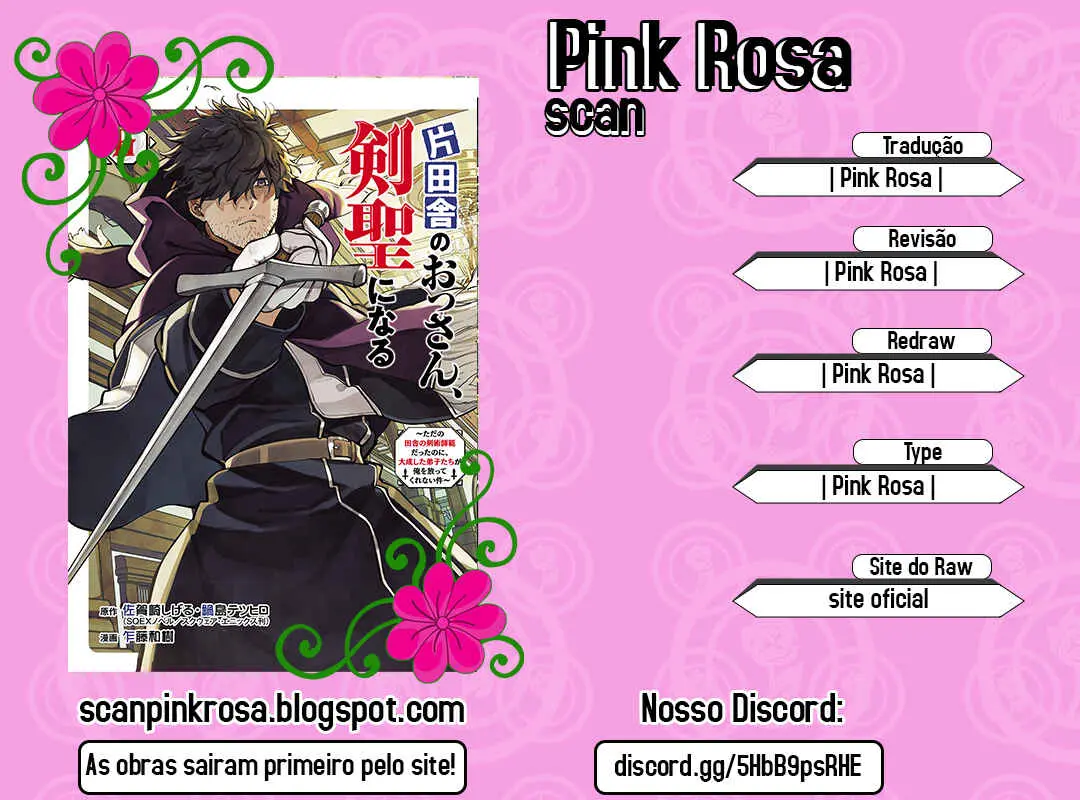Open the discord.gg/5HbB9psRHE invite link
The image size is (1080, 800).
[738, 766]
